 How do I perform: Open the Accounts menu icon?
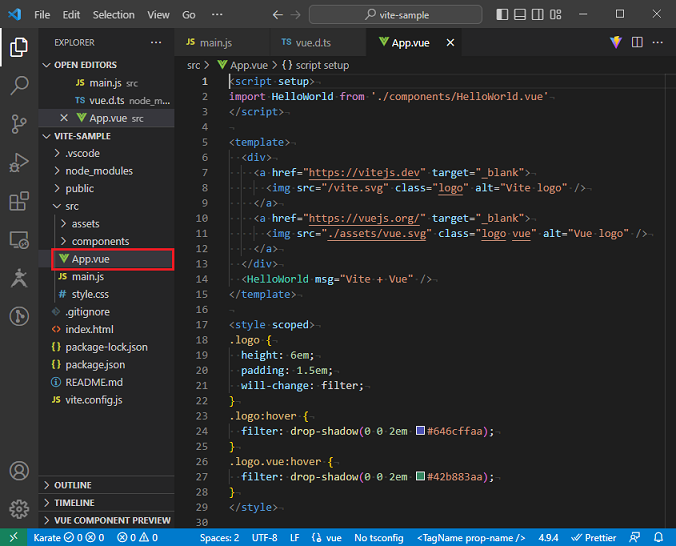coord(19,471)
